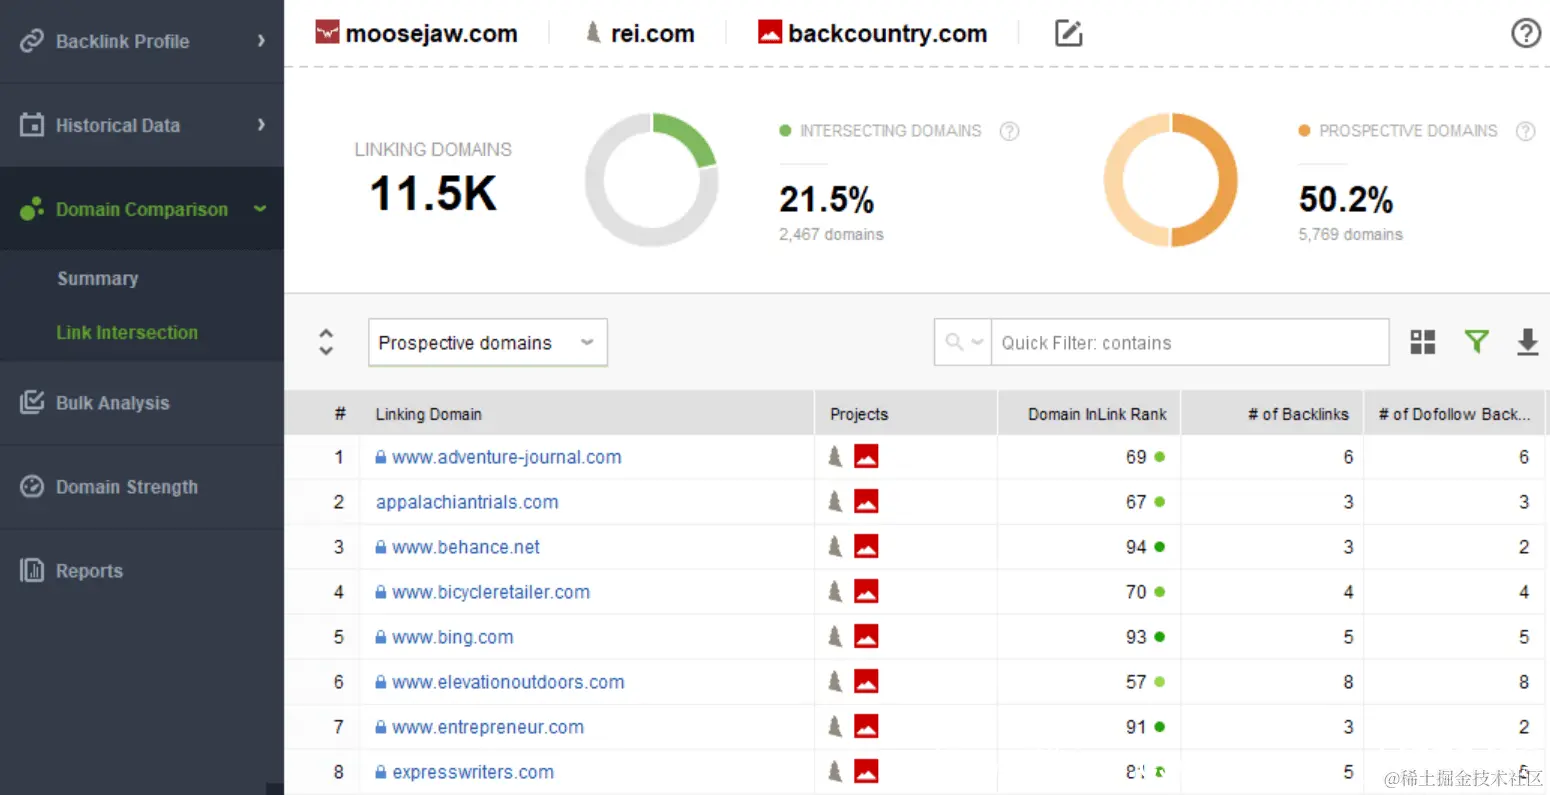Open the Historical Data menu
Image resolution: width=1550 pixels, height=795 pixels.
click(x=142, y=125)
